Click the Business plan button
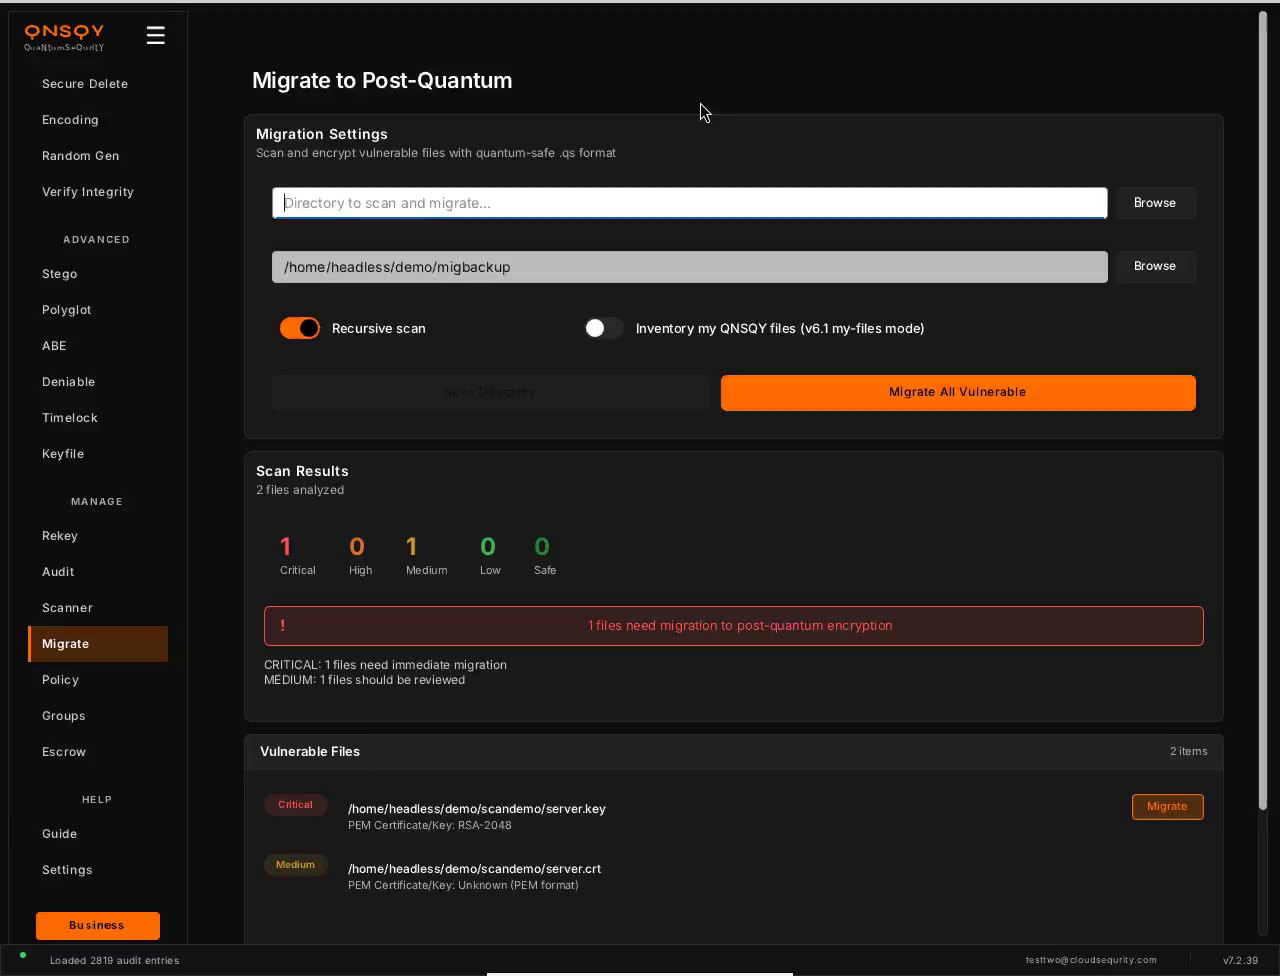 (98, 926)
